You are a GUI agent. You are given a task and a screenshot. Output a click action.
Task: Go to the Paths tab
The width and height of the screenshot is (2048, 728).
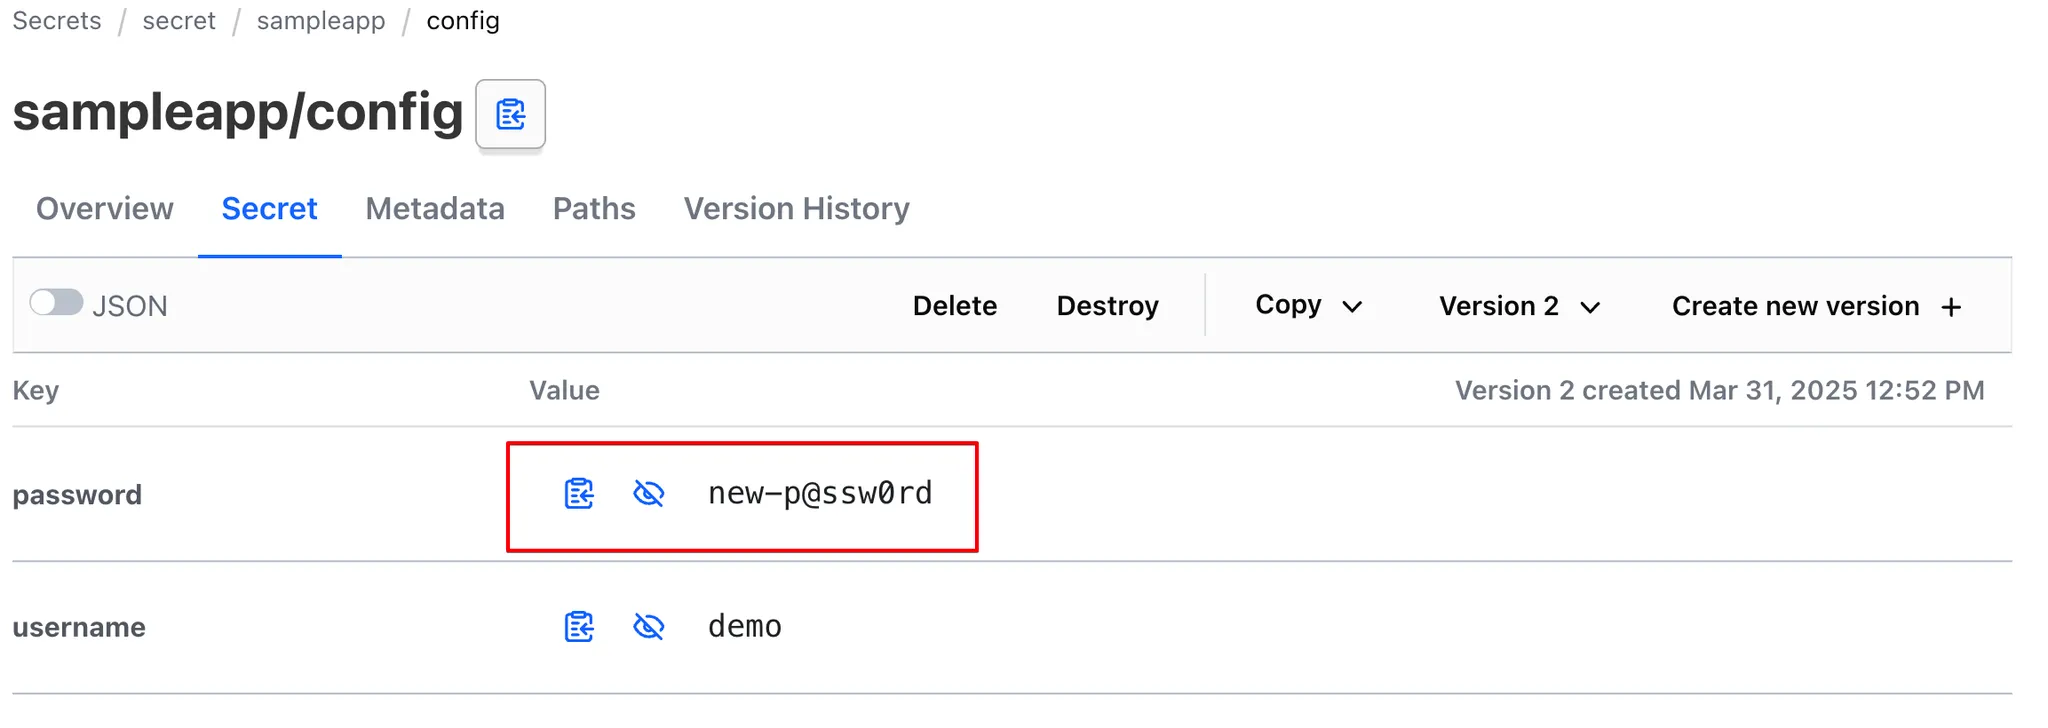coord(594,209)
